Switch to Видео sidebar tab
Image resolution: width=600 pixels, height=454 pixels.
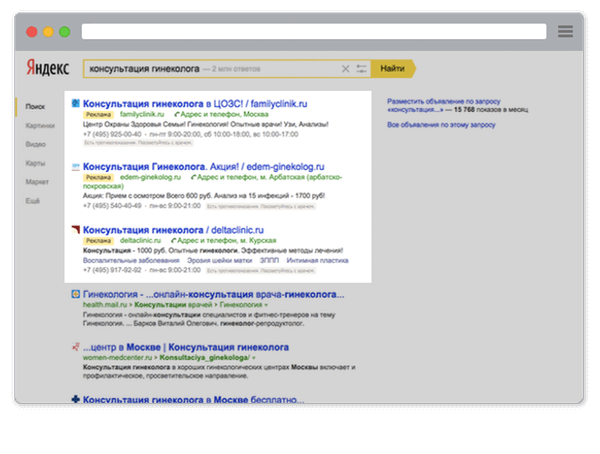(x=36, y=144)
